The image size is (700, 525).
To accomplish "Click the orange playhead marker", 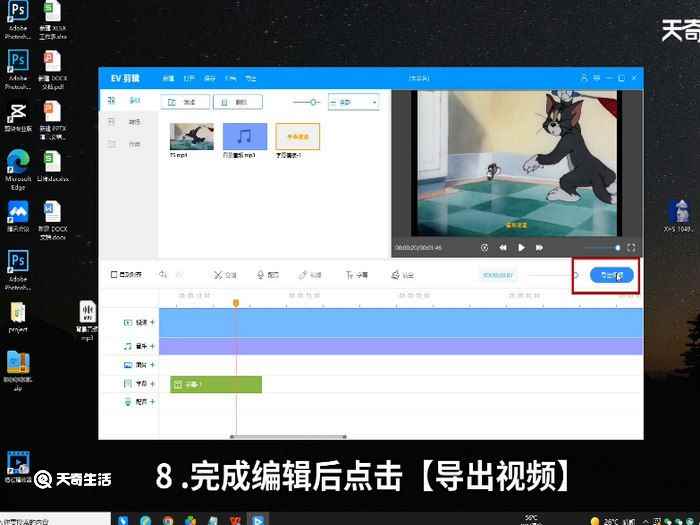I will click(x=236, y=303).
